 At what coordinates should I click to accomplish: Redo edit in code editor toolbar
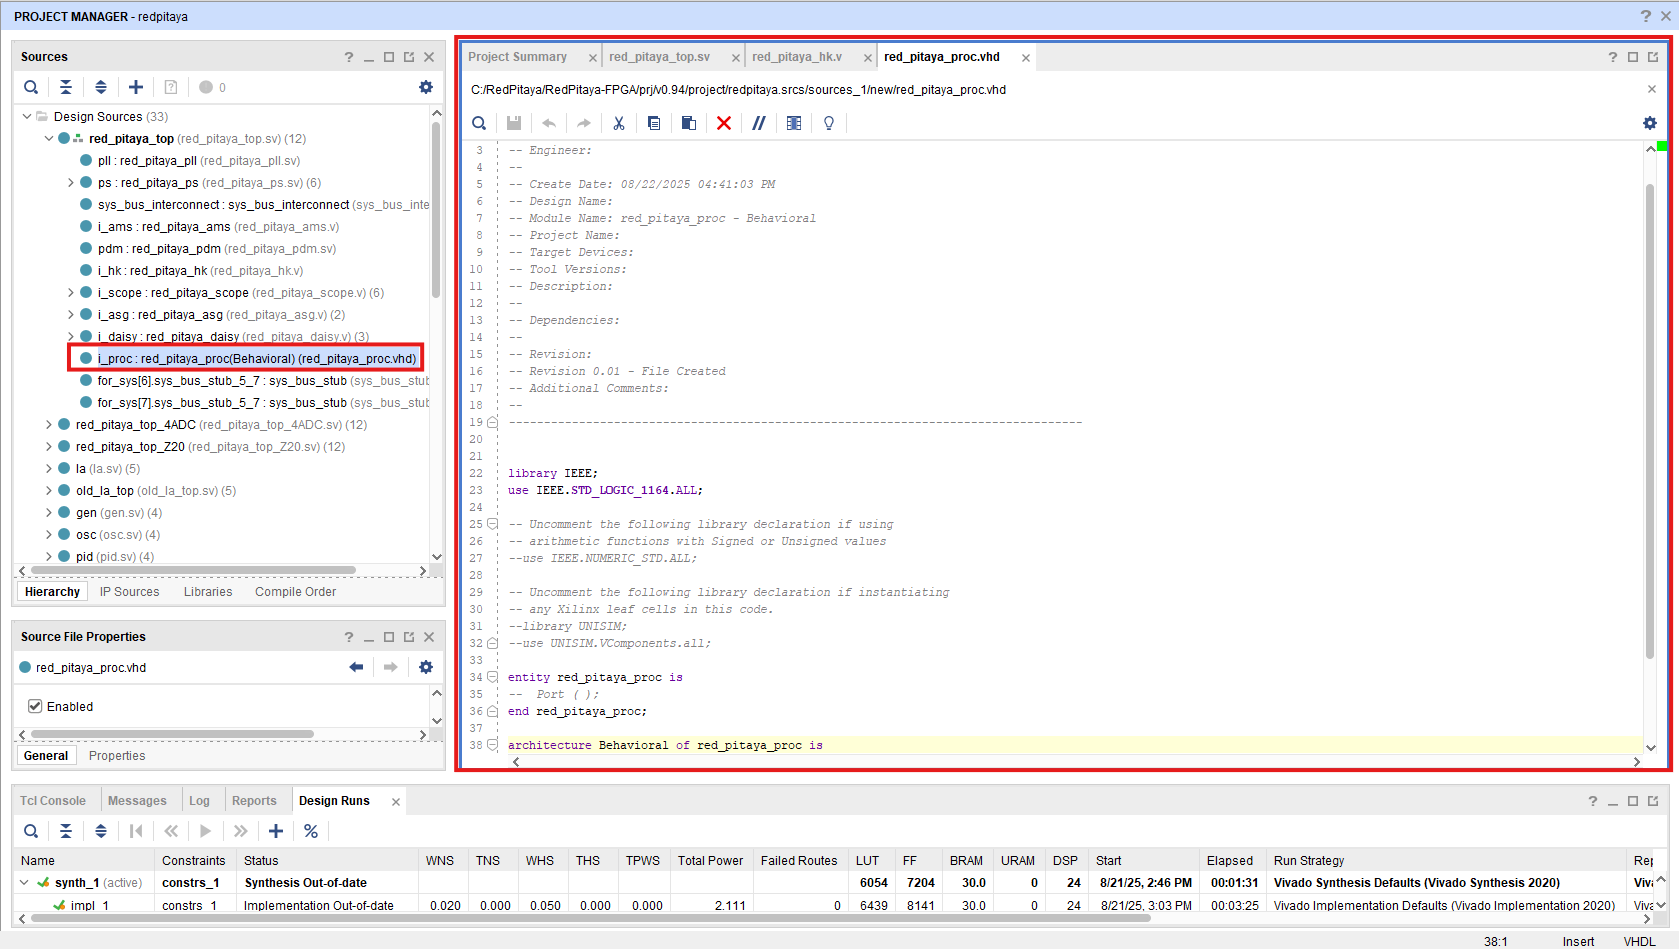pos(584,123)
